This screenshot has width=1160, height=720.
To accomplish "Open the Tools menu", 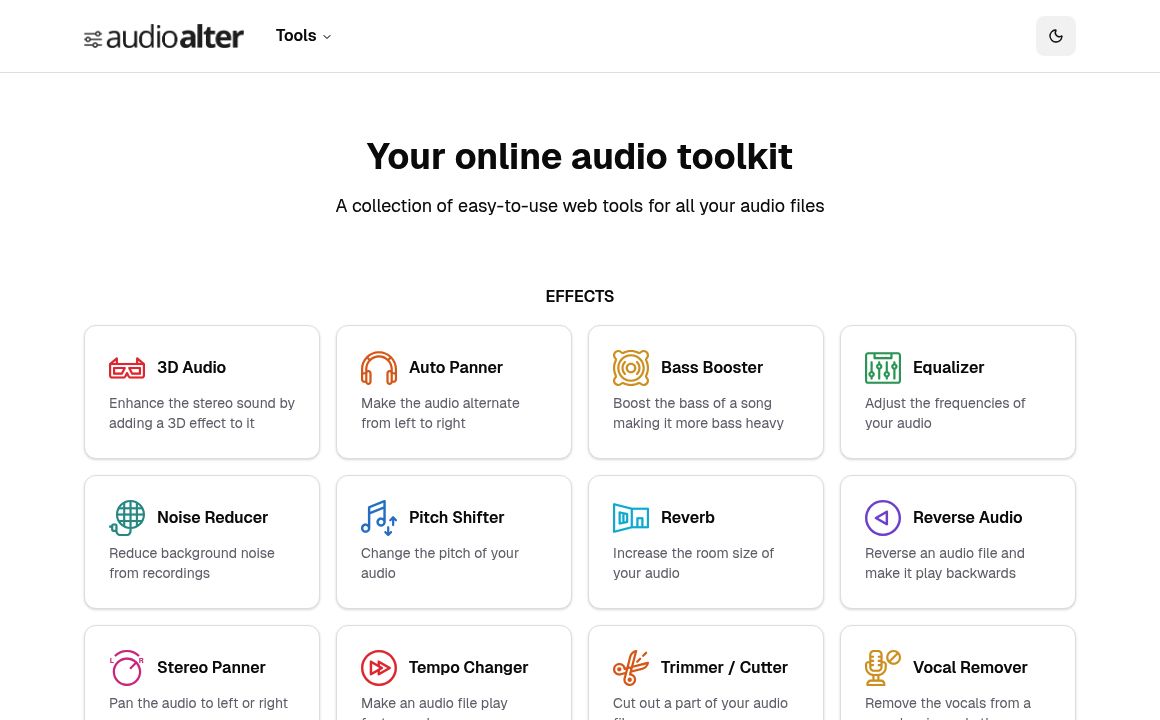I will click(x=296, y=36).
